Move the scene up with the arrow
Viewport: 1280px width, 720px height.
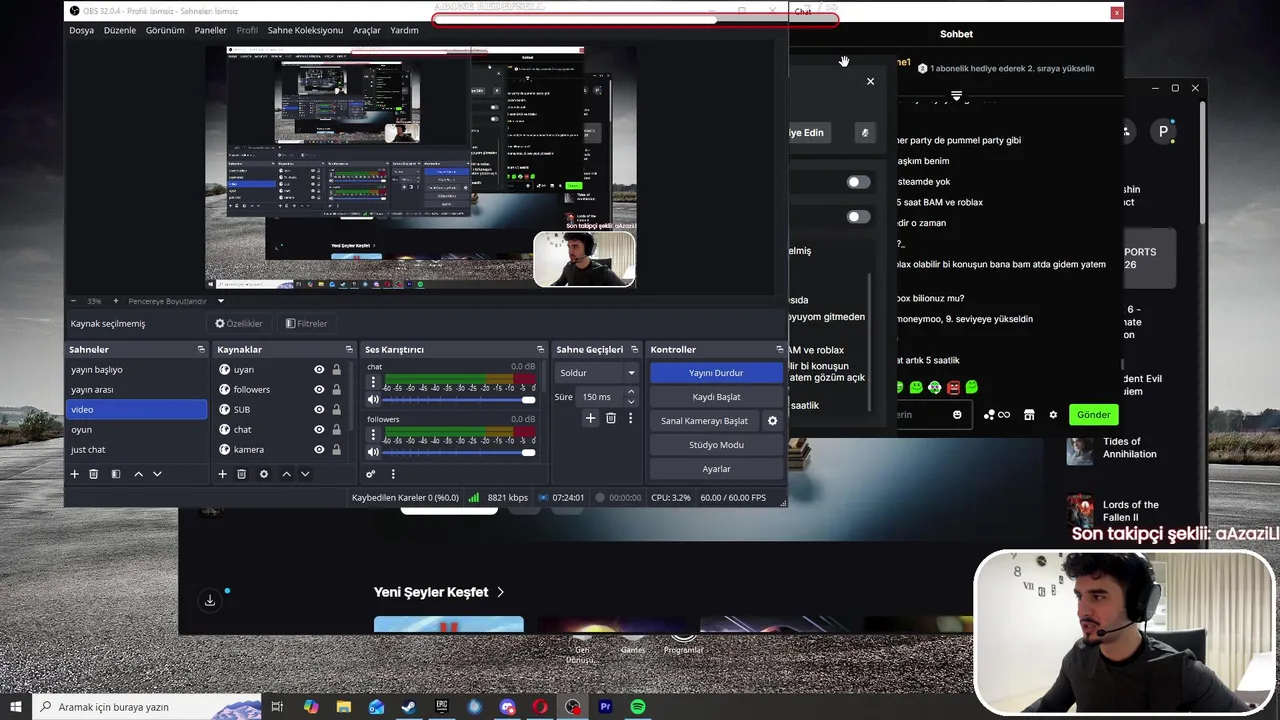tap(138, 474)
